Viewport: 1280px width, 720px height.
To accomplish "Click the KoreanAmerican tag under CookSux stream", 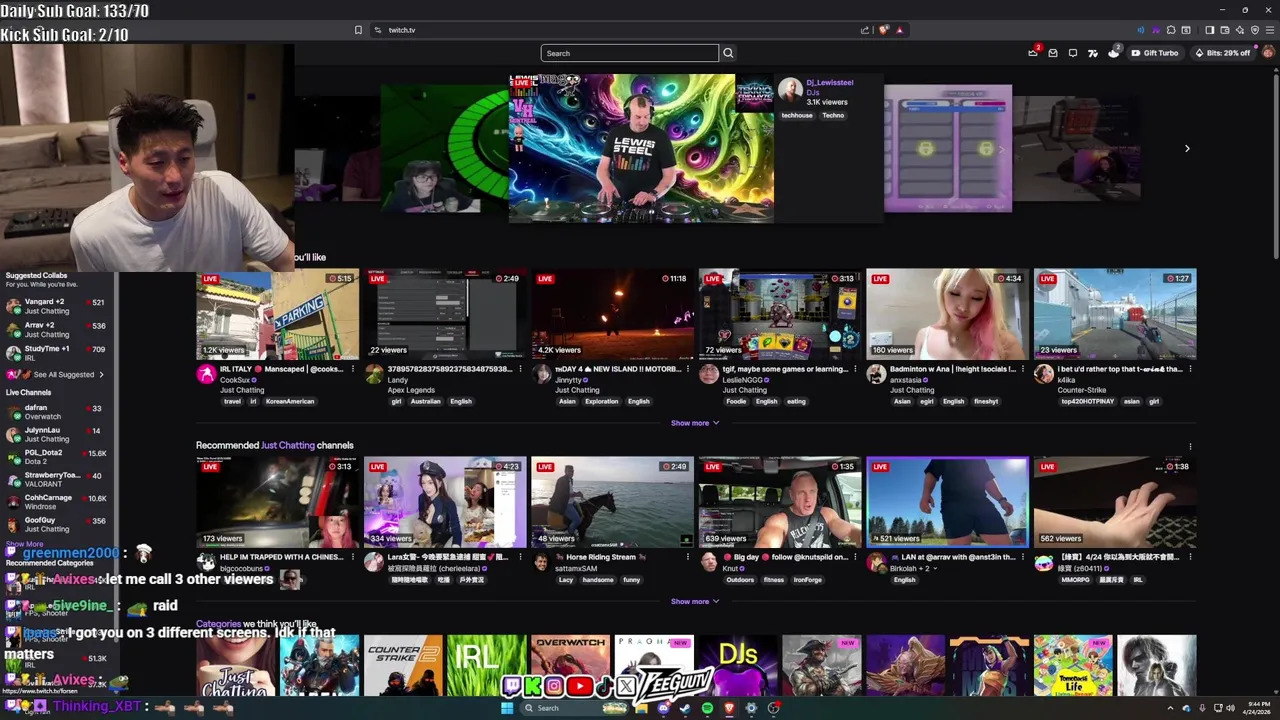I will pyautogui.click(x=290, y=401).
